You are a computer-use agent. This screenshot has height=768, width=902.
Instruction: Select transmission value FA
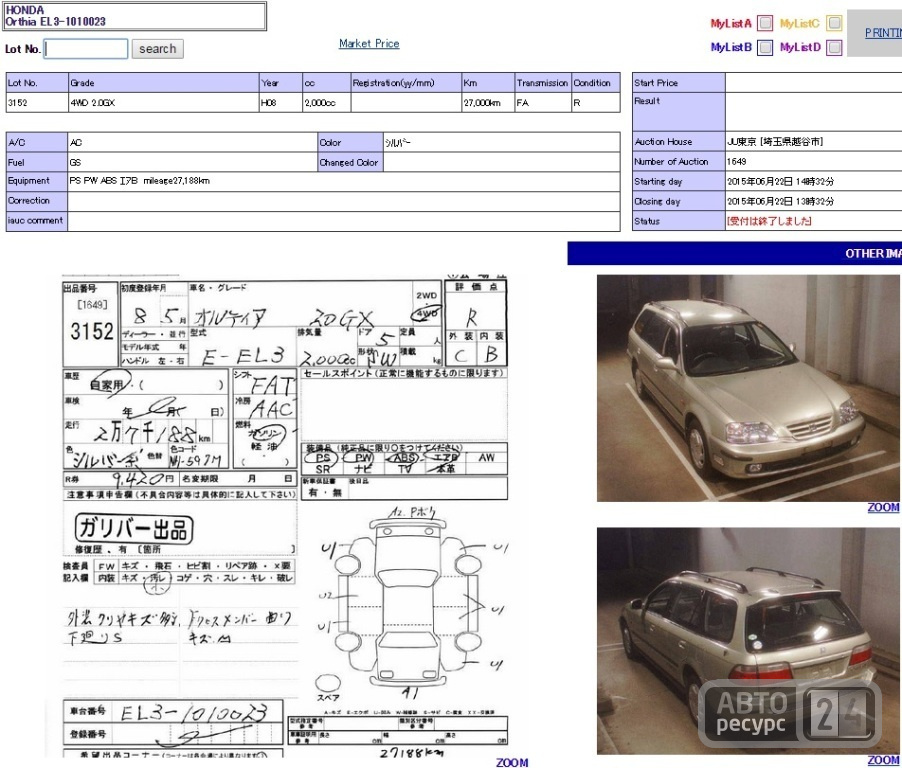tap(522, 102)
